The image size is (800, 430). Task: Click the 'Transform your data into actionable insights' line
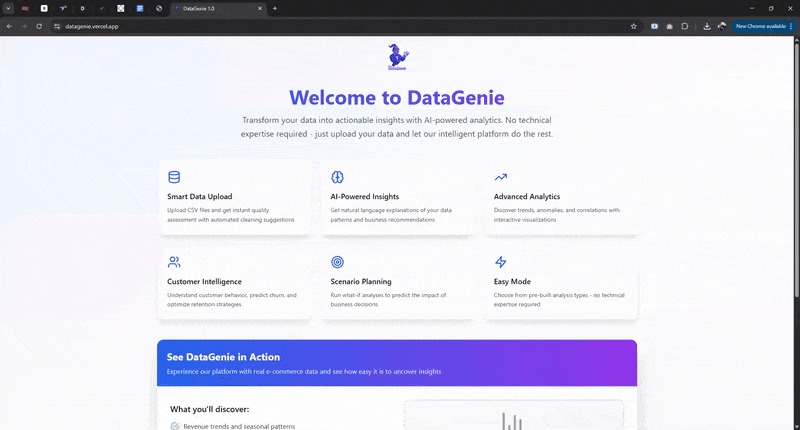tap(397, 120)
